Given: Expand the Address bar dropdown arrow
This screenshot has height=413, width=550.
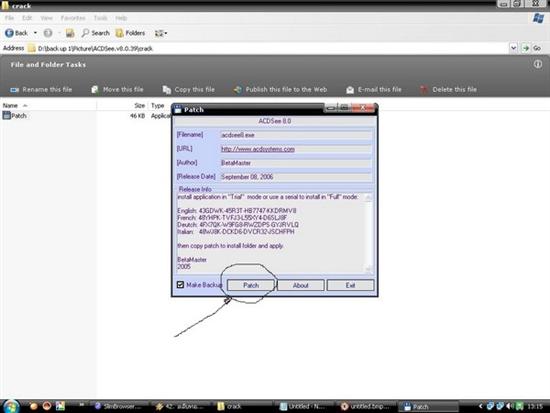Looking at the screenshot, I should pos(513,48).
